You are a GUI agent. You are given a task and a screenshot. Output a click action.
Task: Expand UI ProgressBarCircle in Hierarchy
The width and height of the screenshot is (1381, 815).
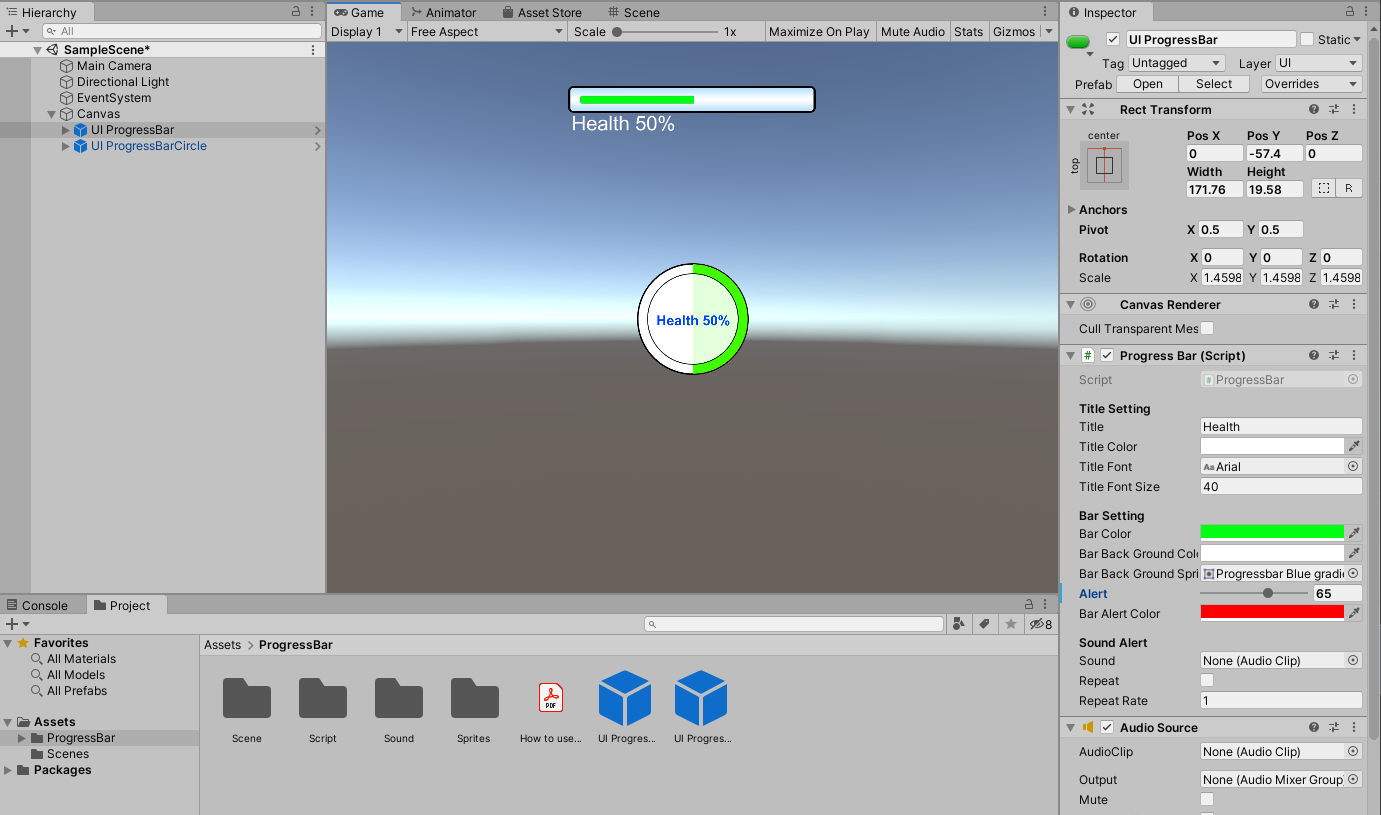(66, 146)
